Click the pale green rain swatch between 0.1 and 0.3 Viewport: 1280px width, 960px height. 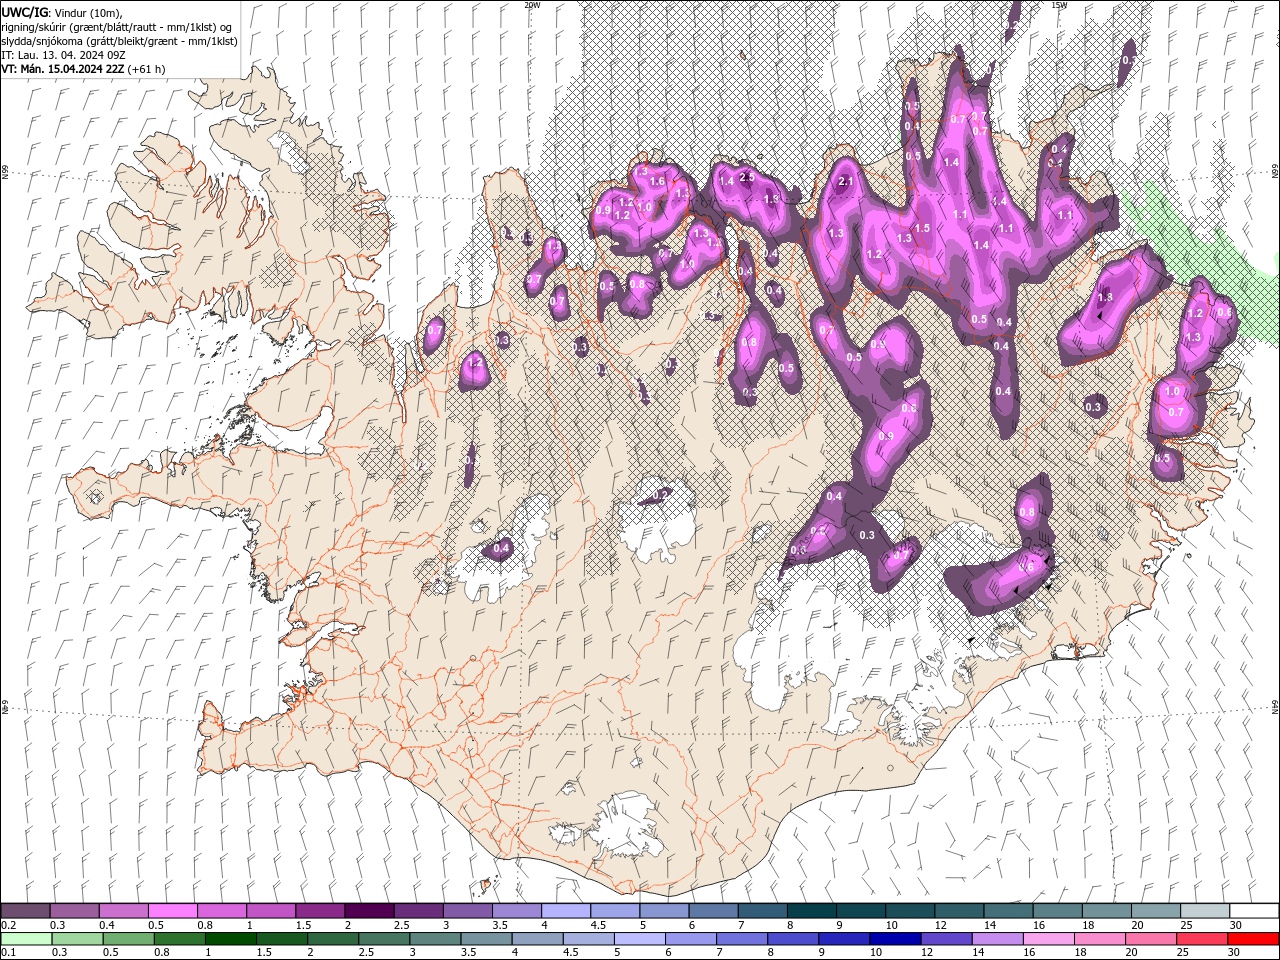pos(26,940)
